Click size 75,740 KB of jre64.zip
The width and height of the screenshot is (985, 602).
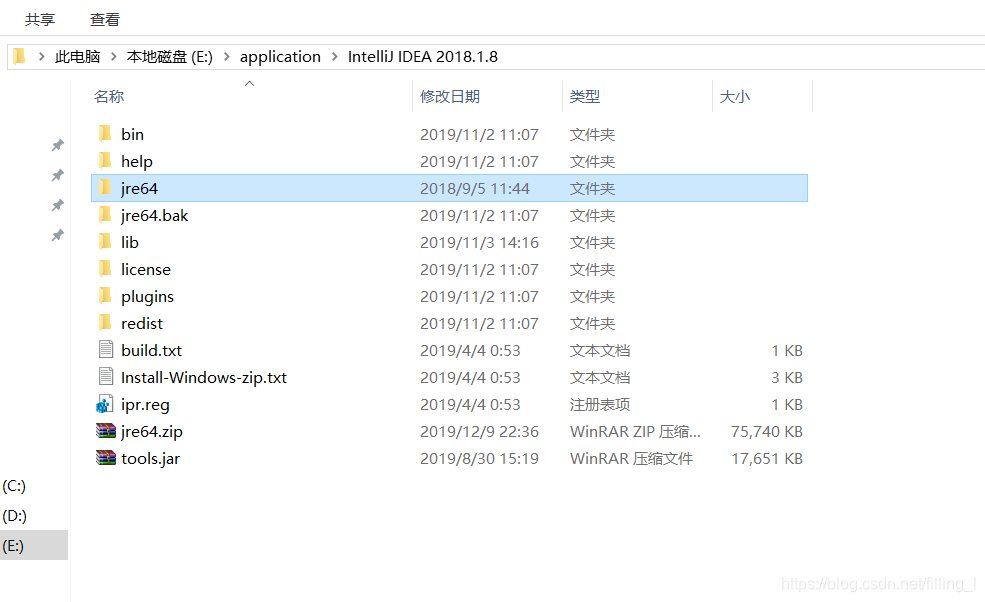[766, 432]
